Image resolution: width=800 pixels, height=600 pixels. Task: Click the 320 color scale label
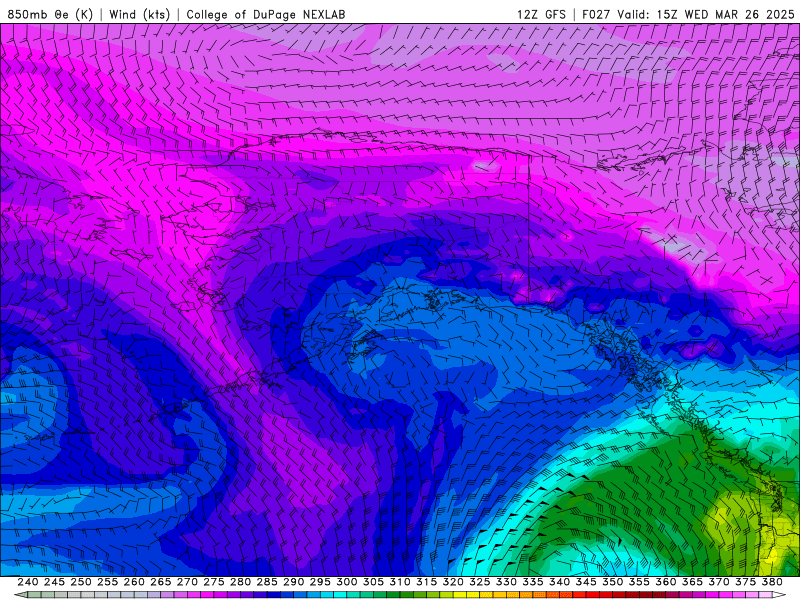(453, 582)
